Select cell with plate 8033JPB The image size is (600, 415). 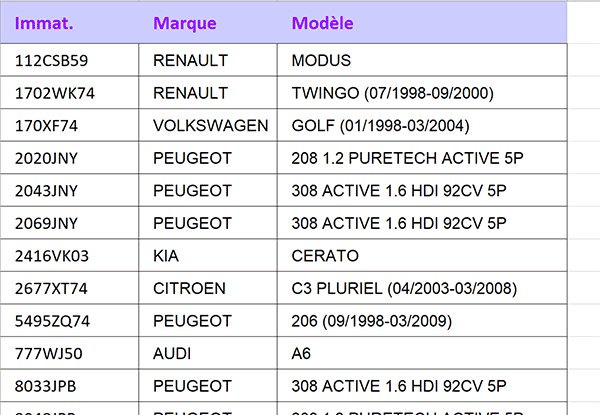(69, 385)
